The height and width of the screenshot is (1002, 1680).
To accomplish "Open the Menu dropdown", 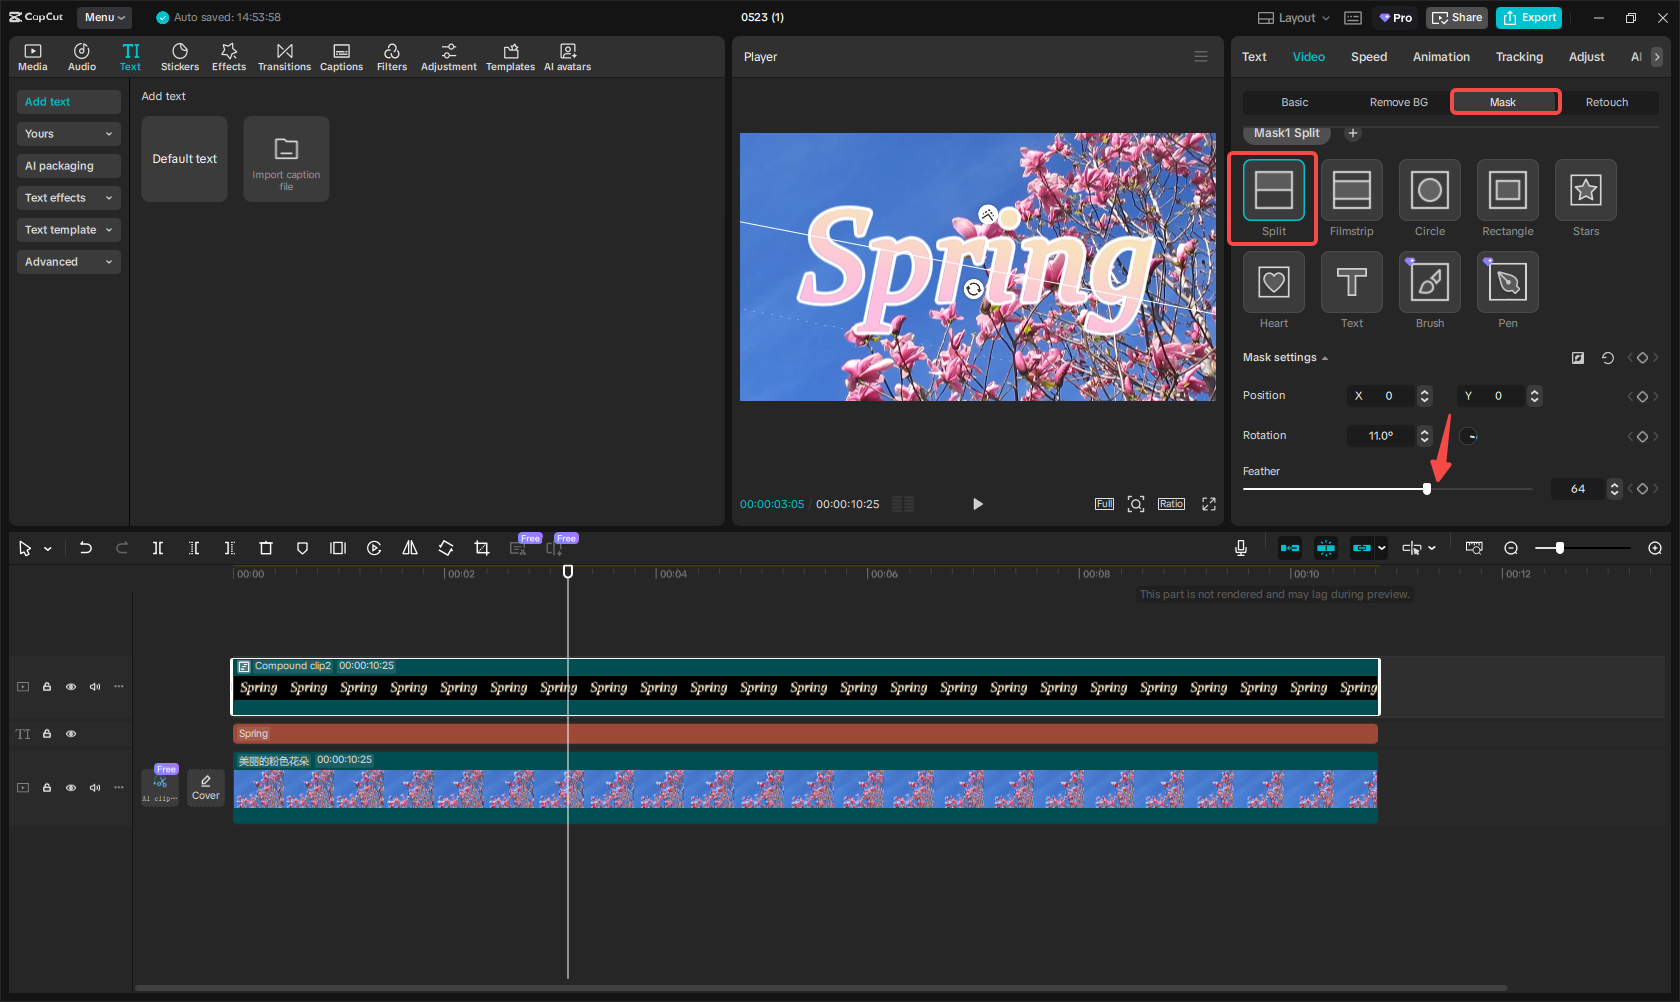I will [x=105, y=17].
